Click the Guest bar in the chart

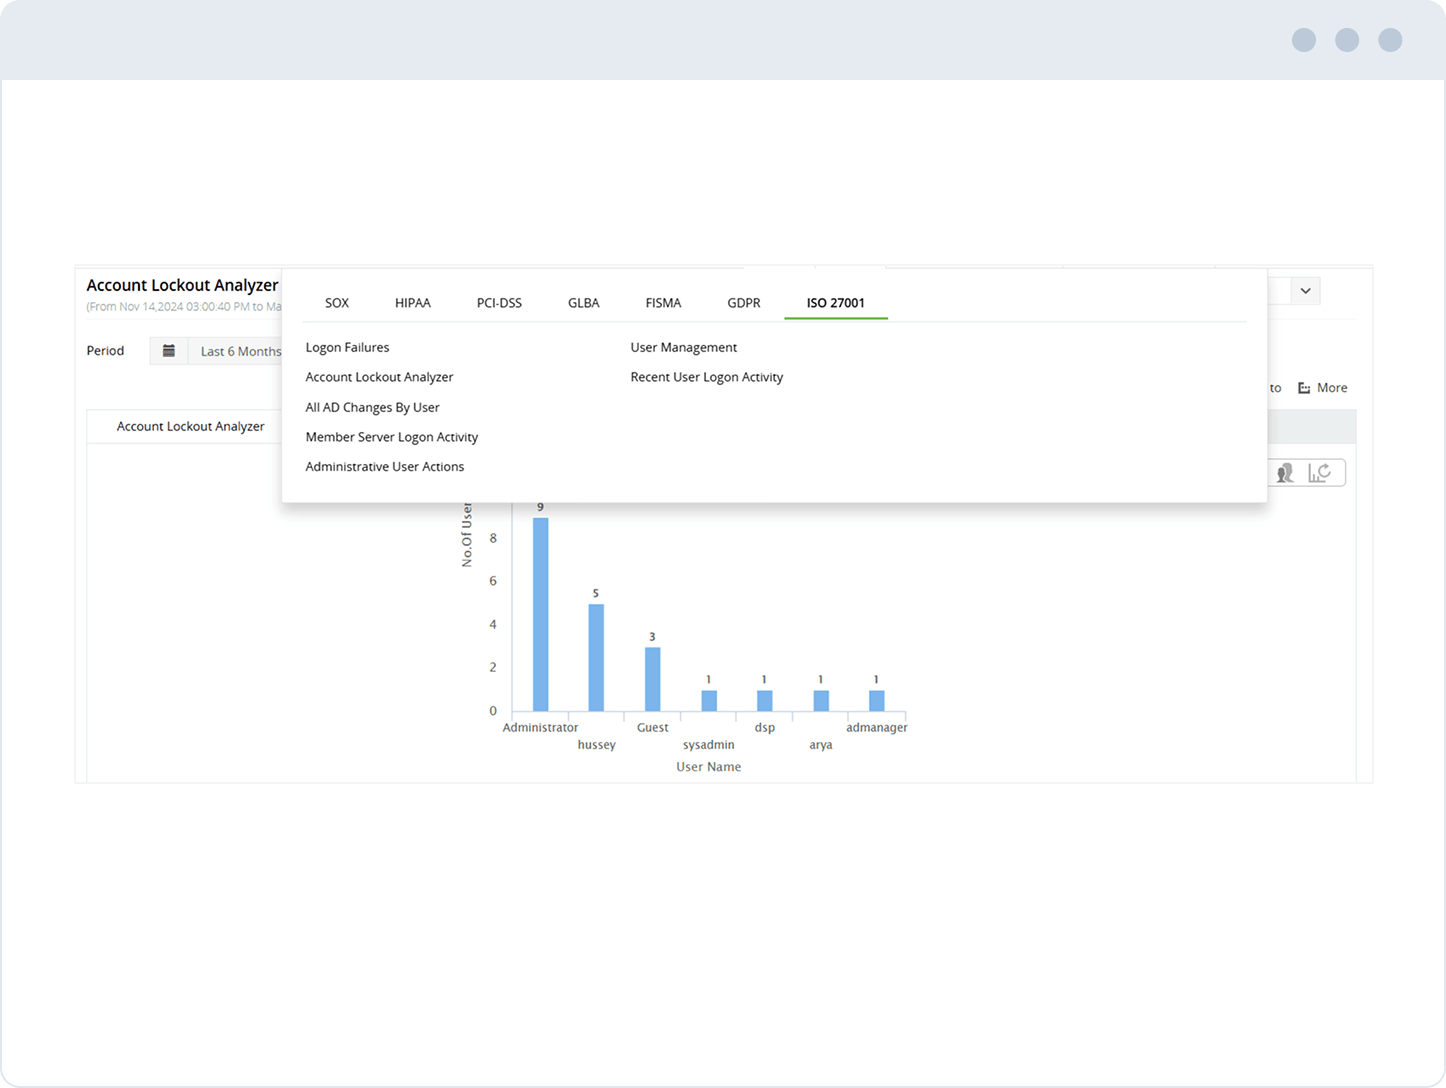(x=652, y=679)
